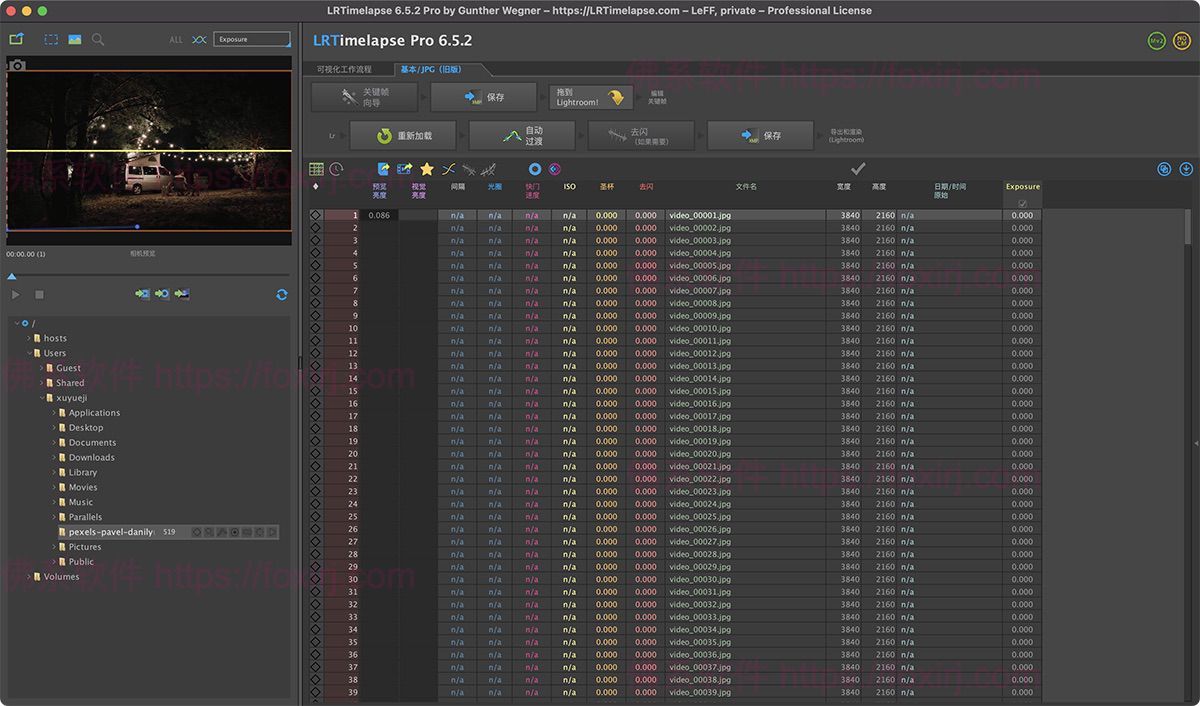The width and height of the screenshot is (1200, 706).
Task: Toggle the ALL filter in the top bar
Action: [x=176, y=40]
